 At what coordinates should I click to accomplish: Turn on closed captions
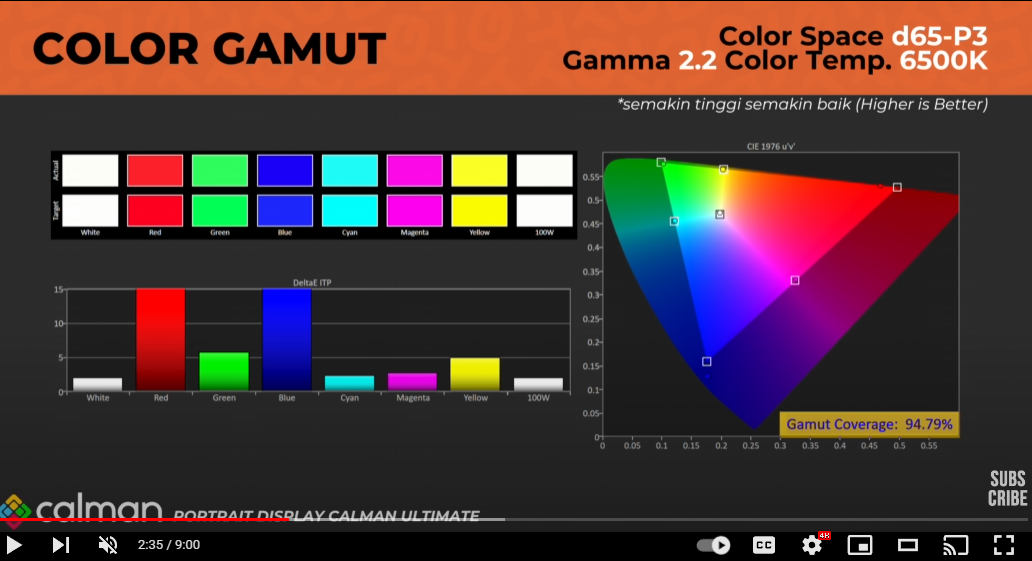click(763, 545)
